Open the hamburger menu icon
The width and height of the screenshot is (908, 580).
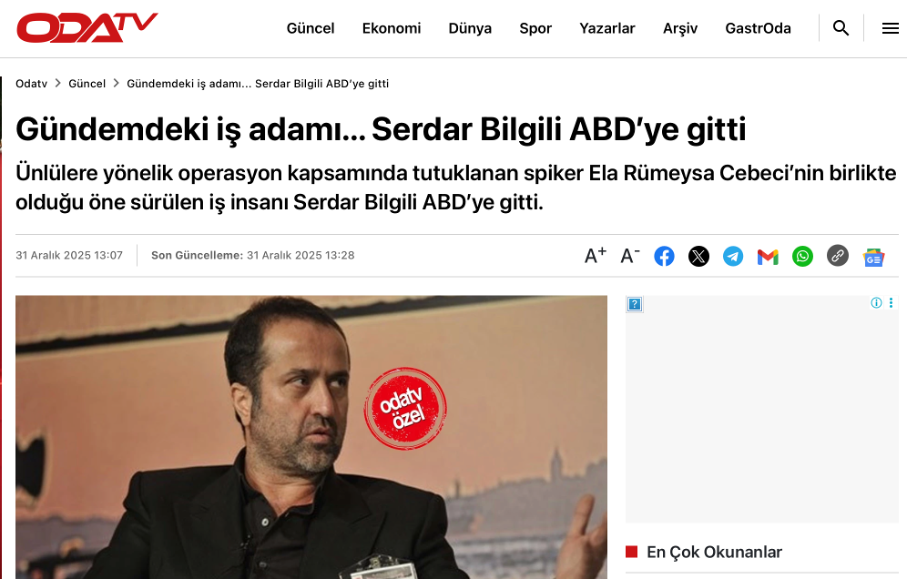coord(890,28)
